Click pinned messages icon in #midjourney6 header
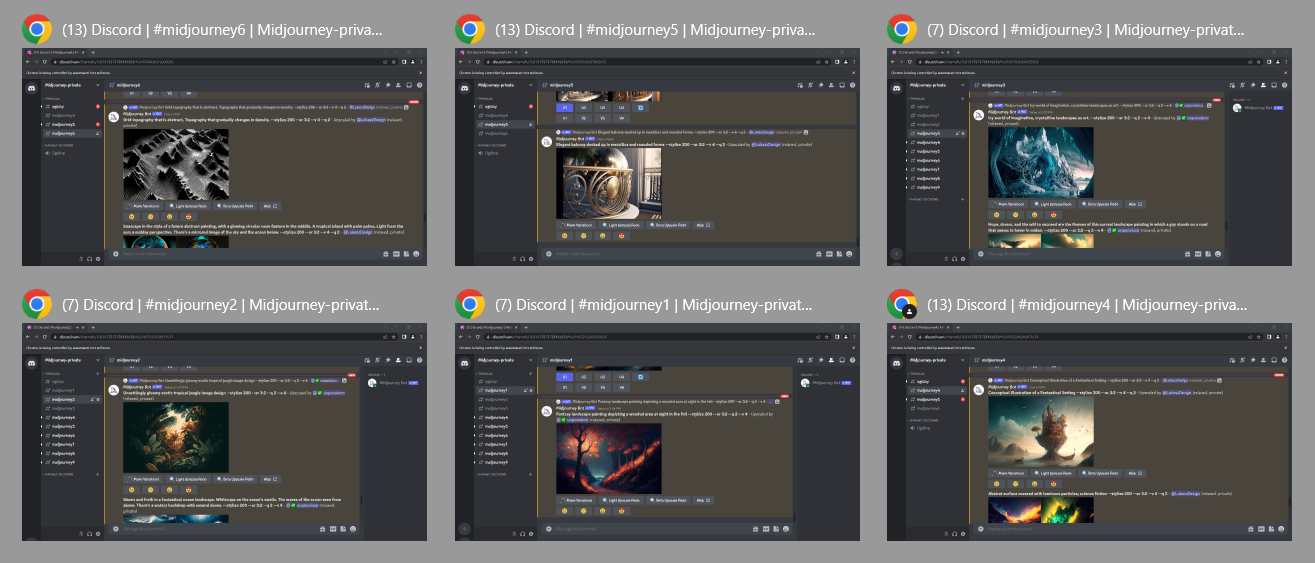The width and height of the screenshot is (1315, 563). (387, 85)
